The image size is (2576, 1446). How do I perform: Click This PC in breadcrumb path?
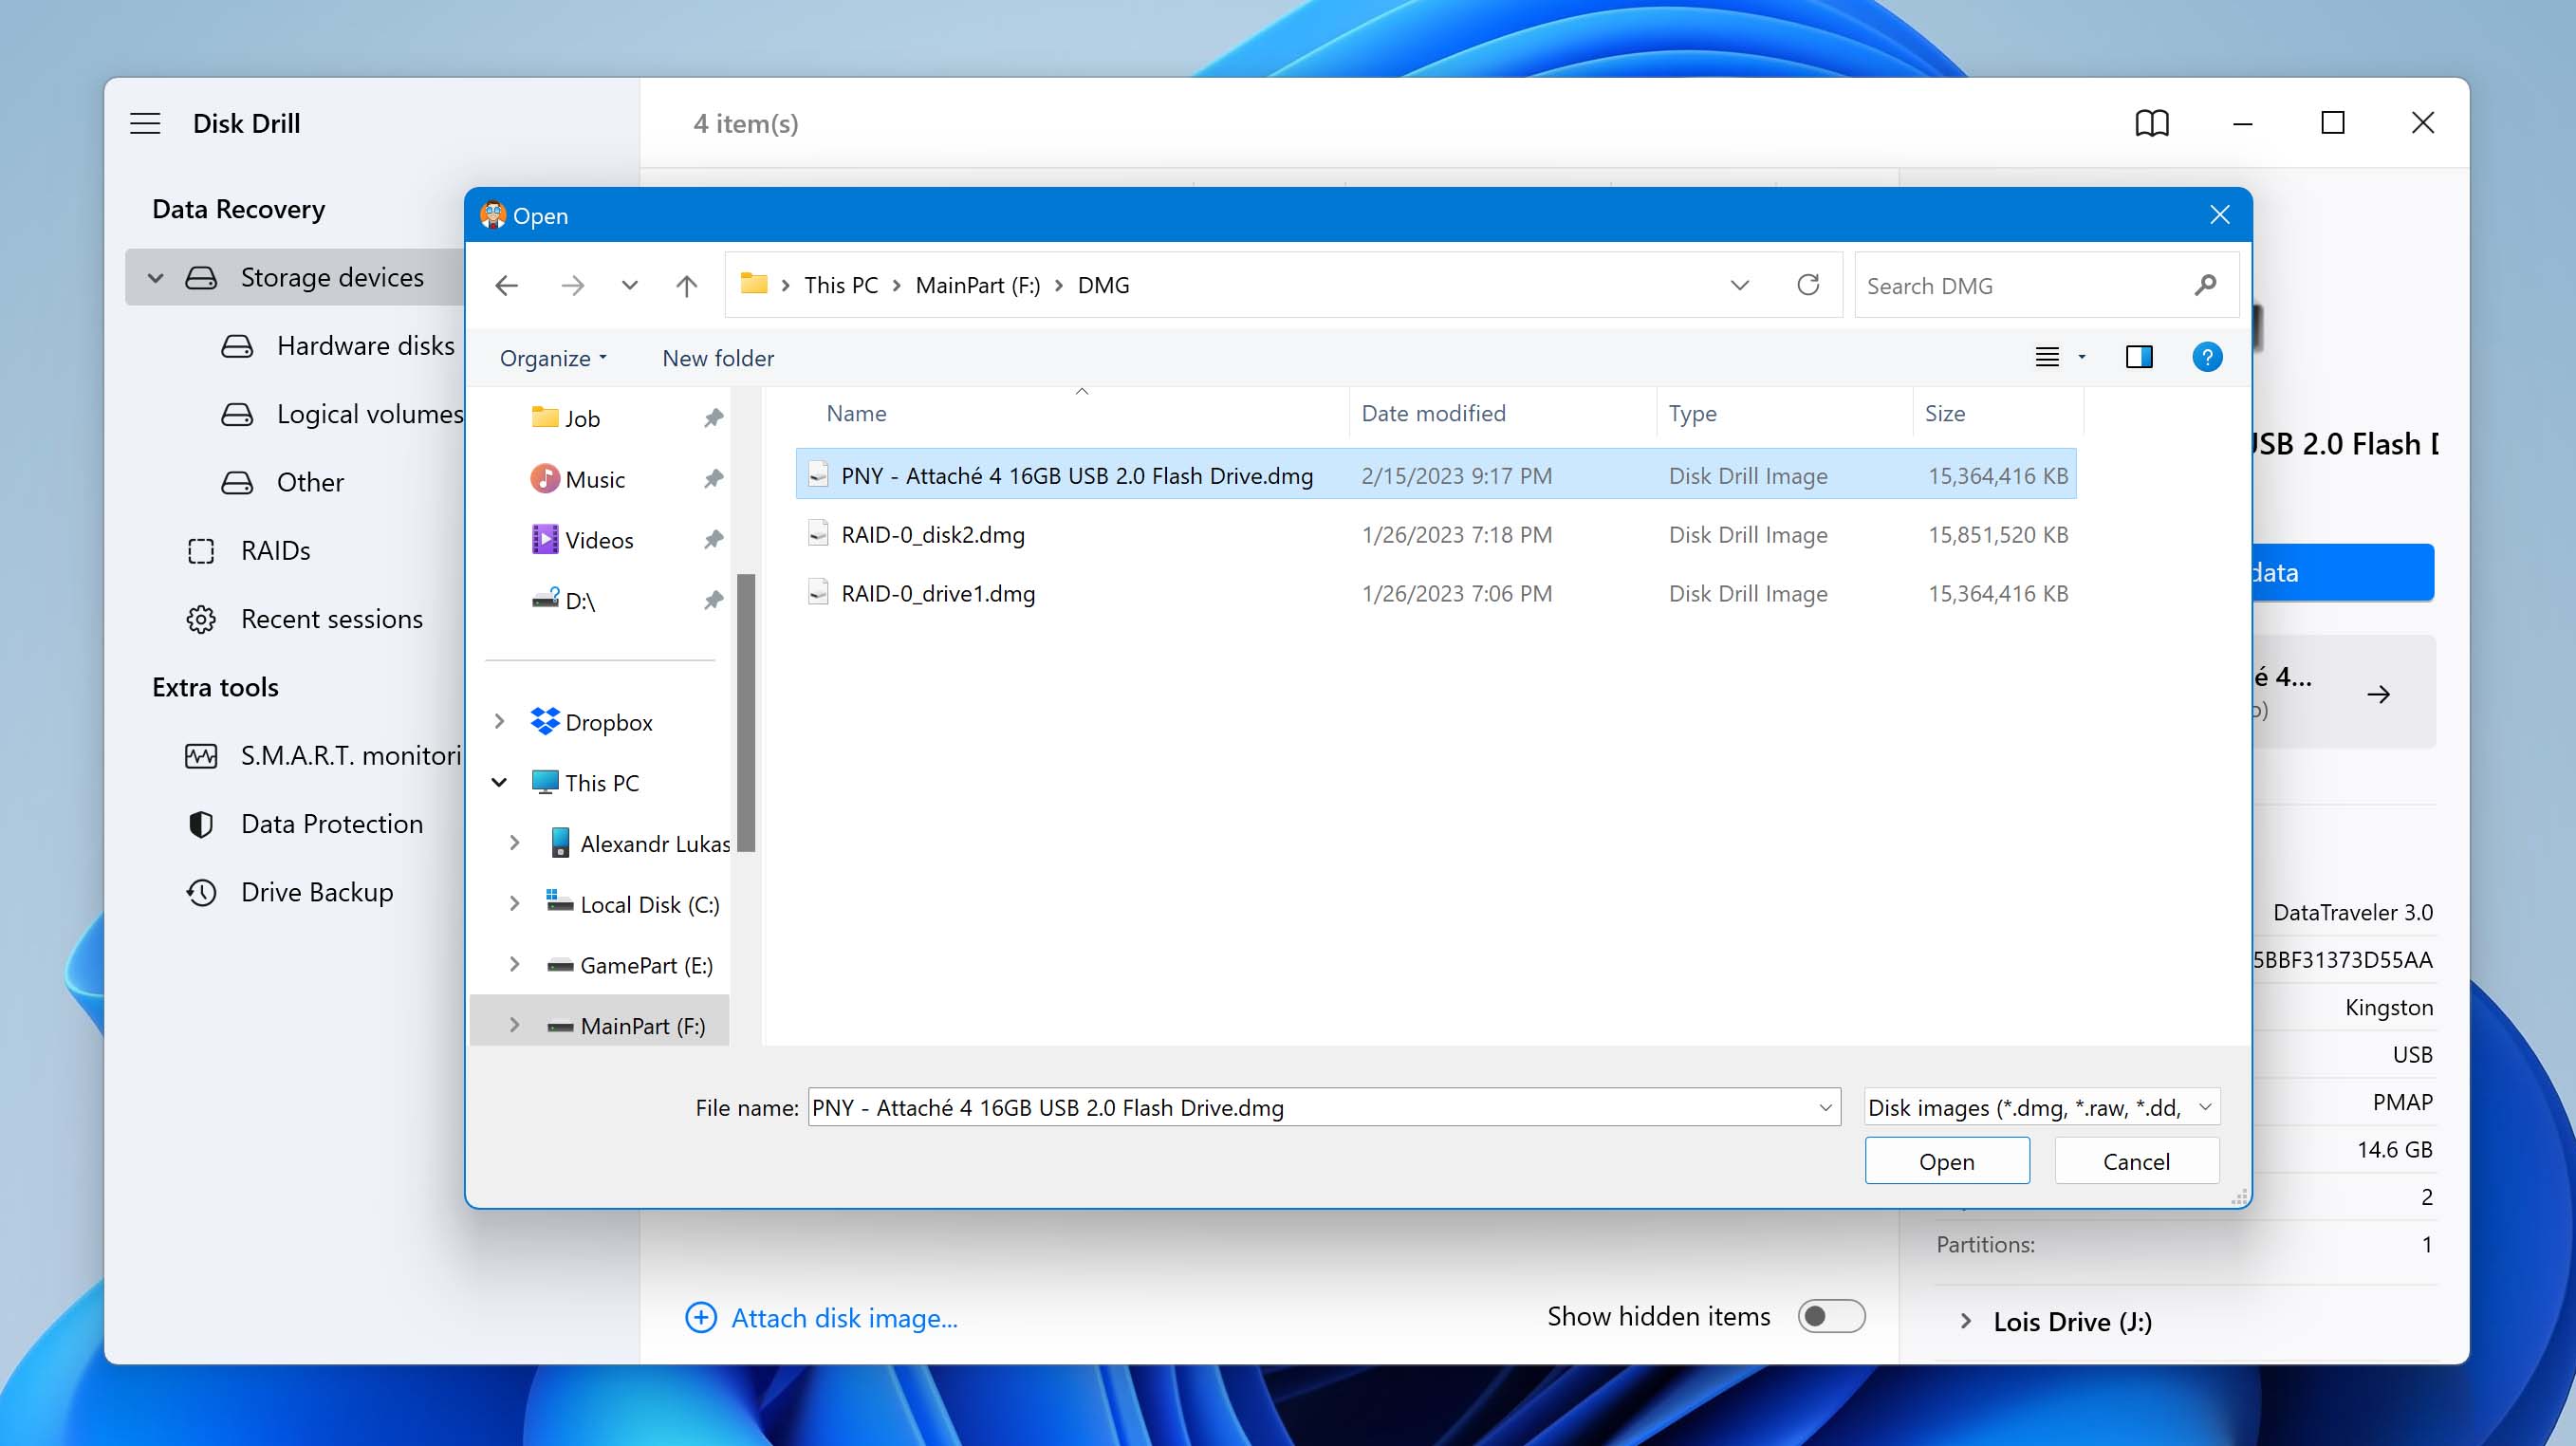pos(841,286)
